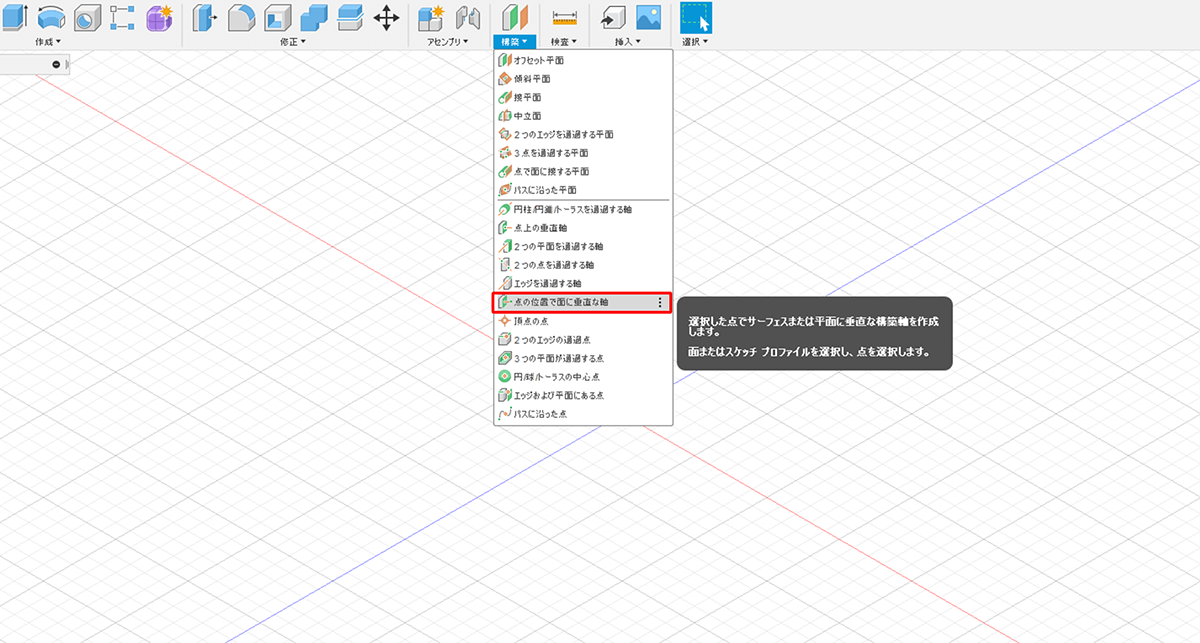This screenshot has height=643, width=1200.
Task: Choose 2つのエッジを通過する平面
Action: (x=583, y=134)
